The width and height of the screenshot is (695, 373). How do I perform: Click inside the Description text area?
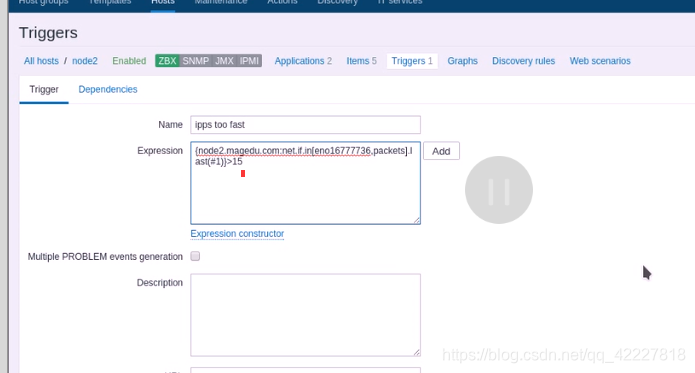pyautogui.click(x=305, y=315)
